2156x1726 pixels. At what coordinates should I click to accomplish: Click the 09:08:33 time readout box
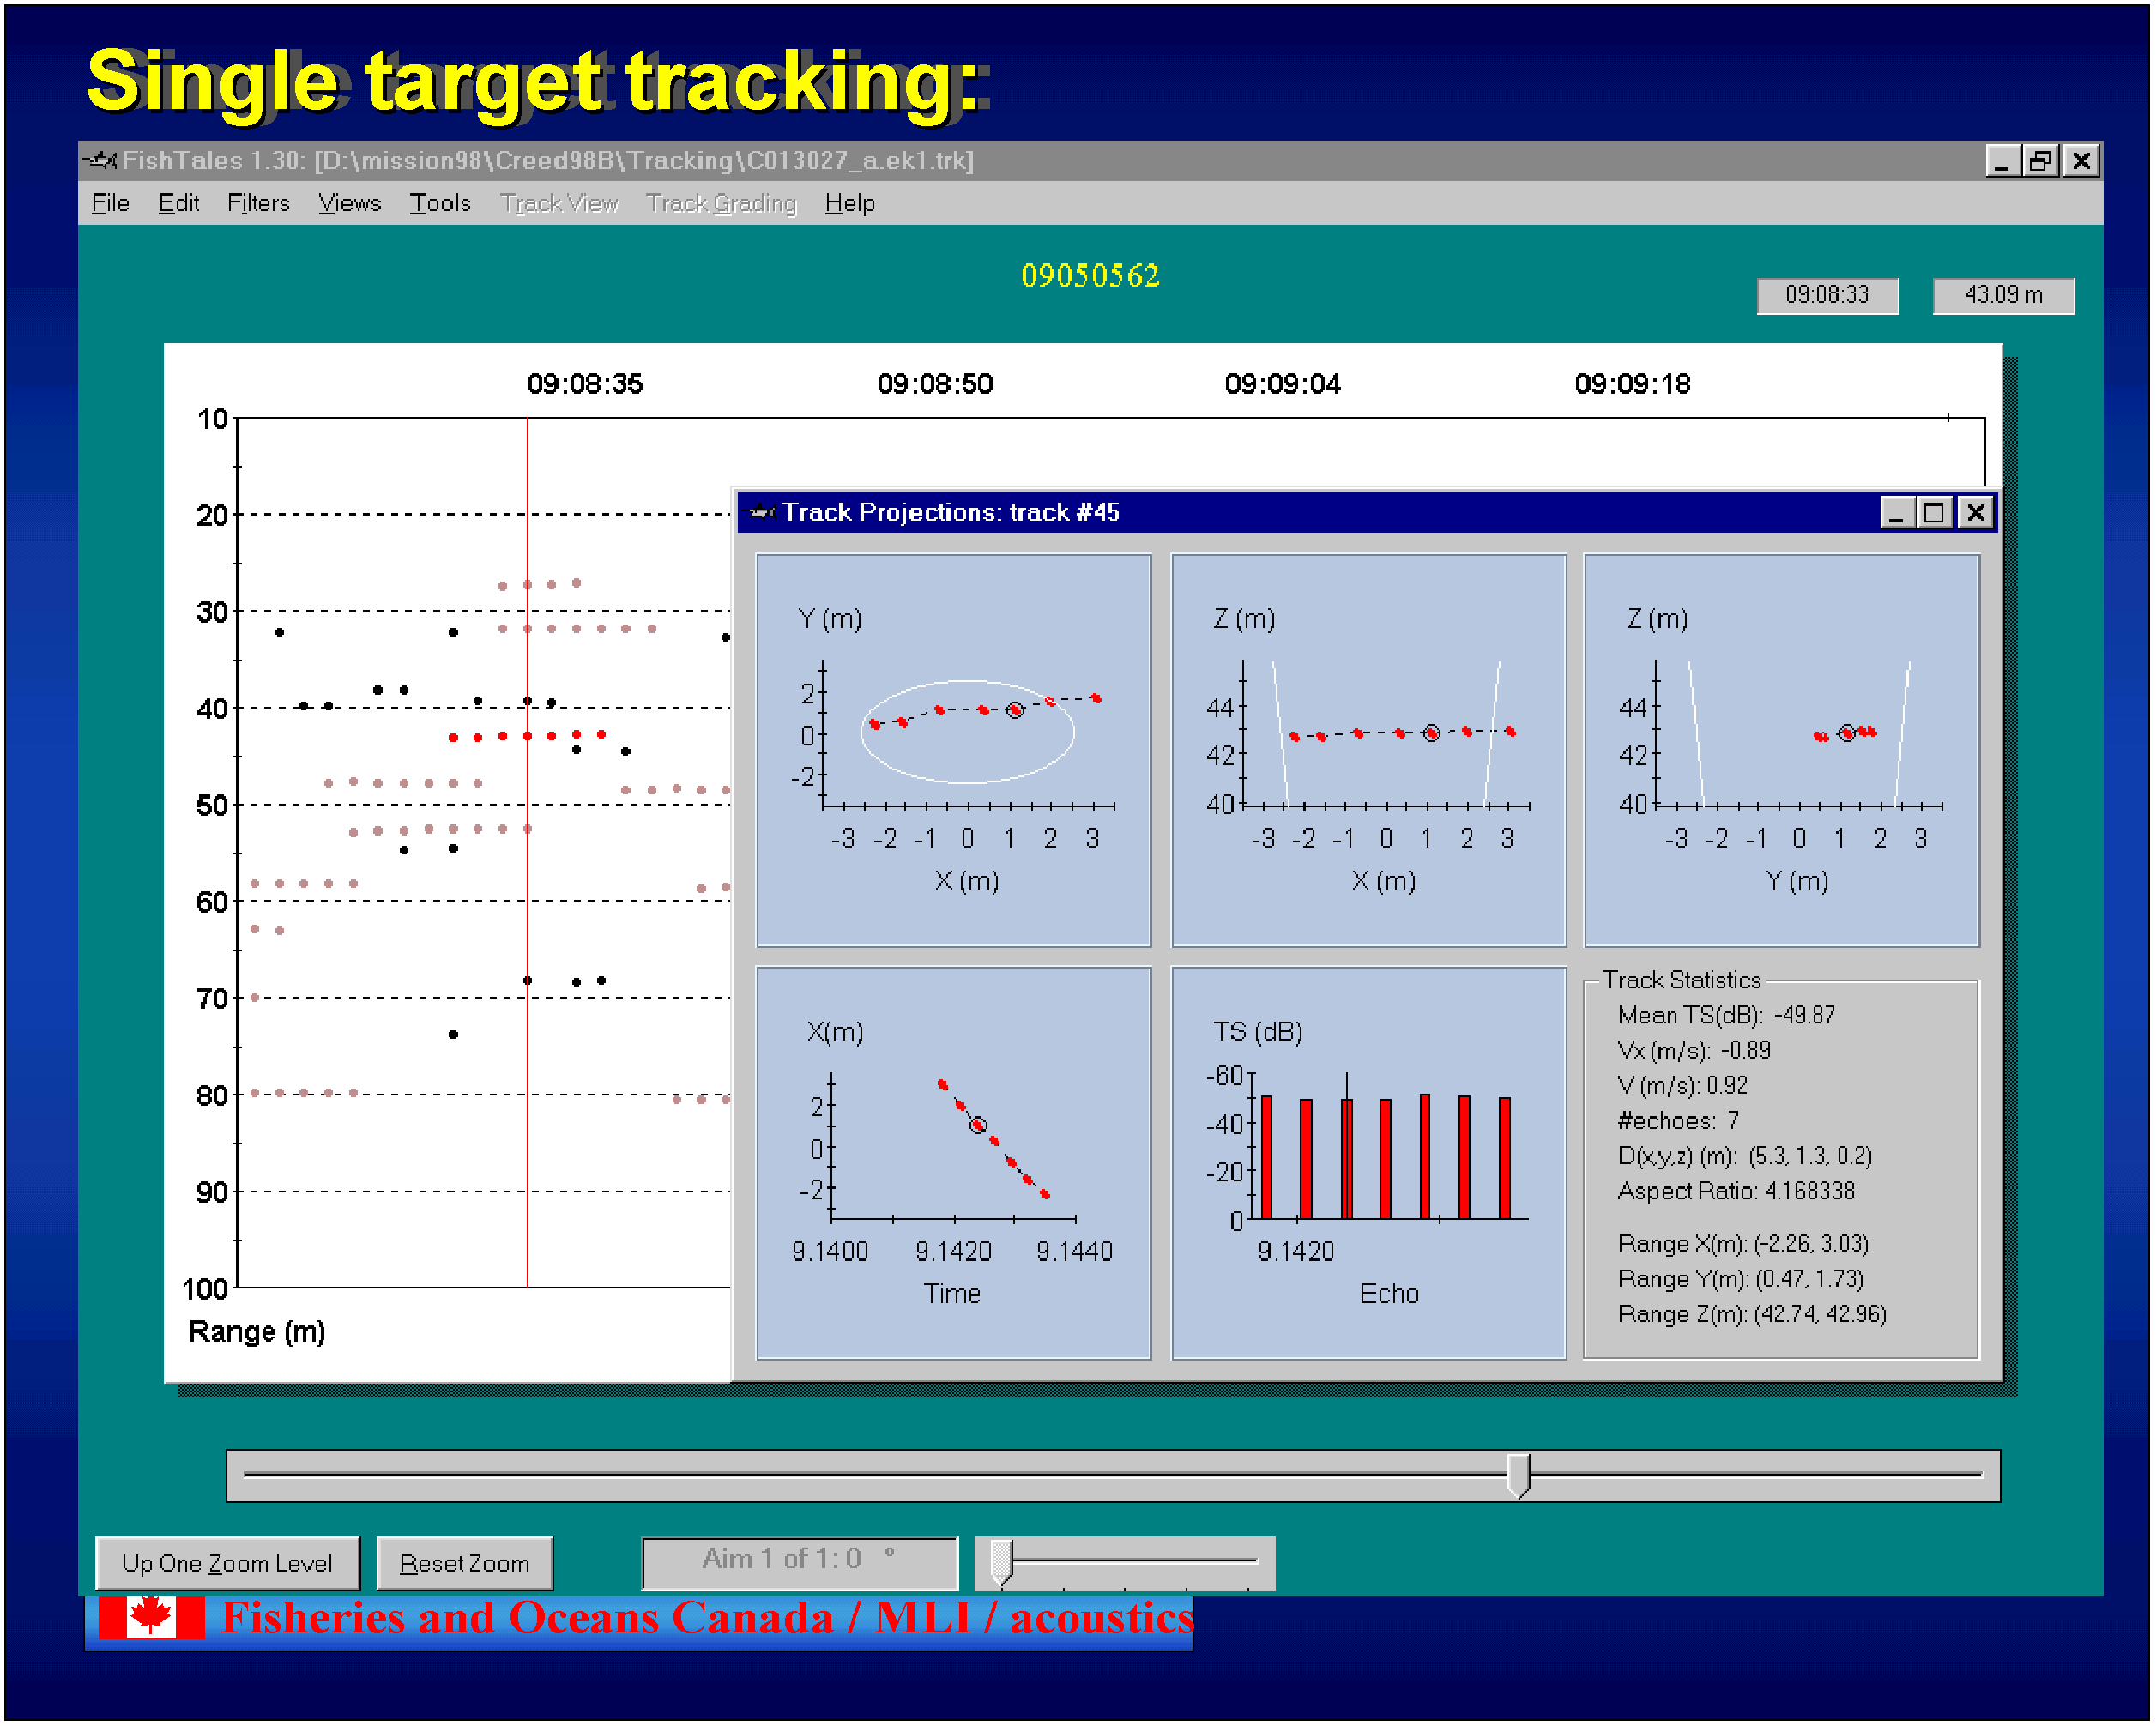coord(1827,295)
